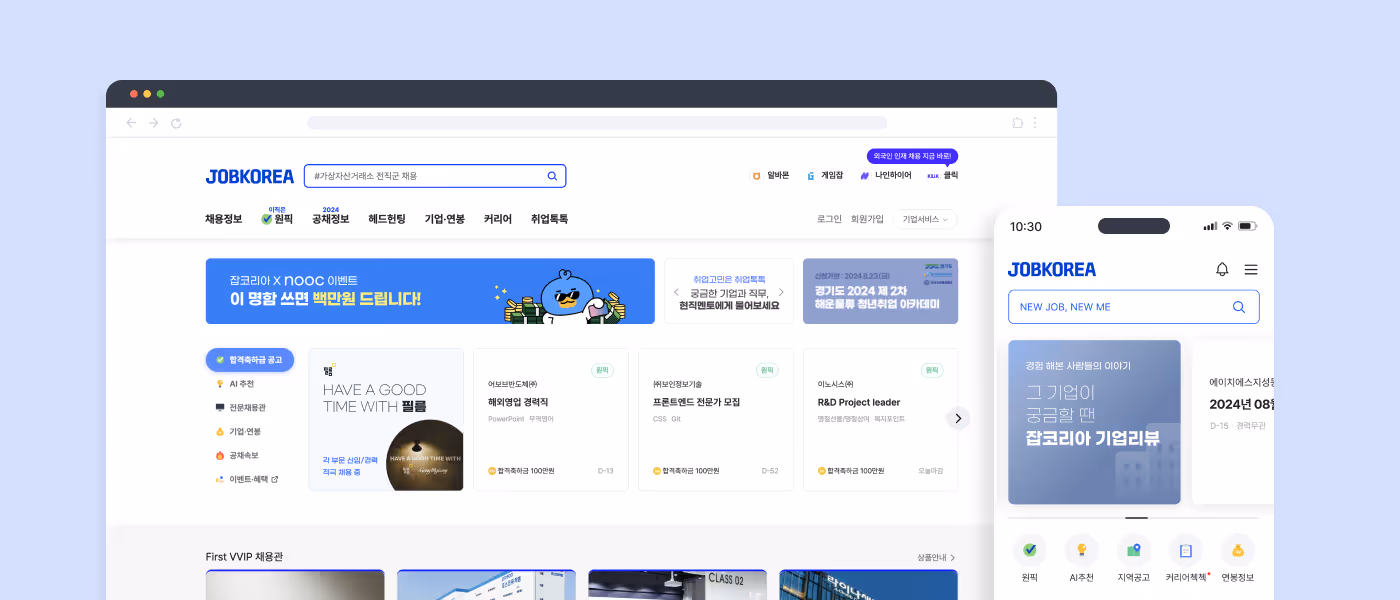Open the mobile hamburger menu
1400x600 pixels.
[x=1251, y=269]
